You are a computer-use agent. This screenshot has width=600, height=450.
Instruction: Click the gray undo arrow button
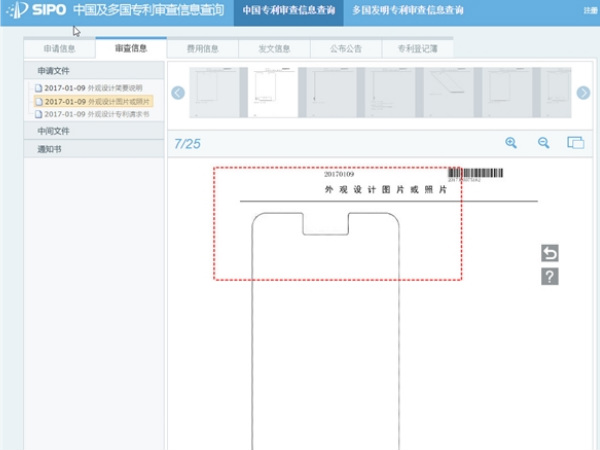(549, 253)
